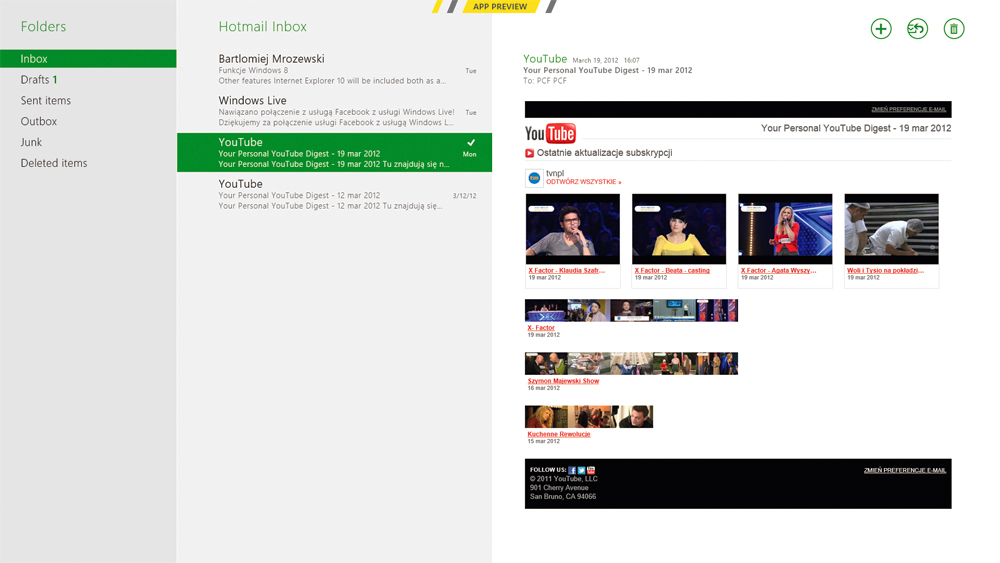This screenshot has height=563, width=1000.
Task: Click the tvnpl channel avatar icon
Action: point(534,178)
